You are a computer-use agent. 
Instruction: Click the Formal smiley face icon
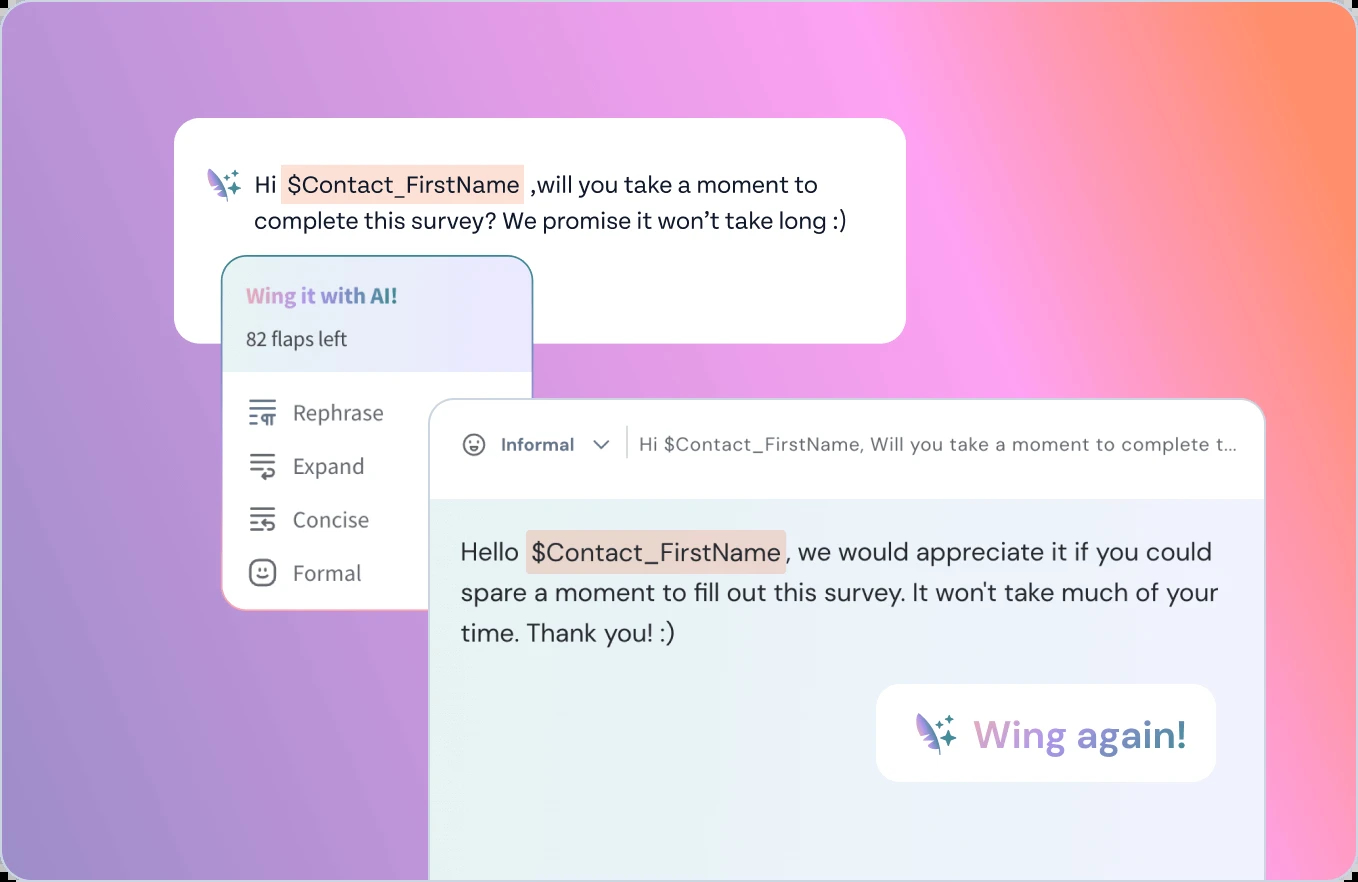point(262,573)
